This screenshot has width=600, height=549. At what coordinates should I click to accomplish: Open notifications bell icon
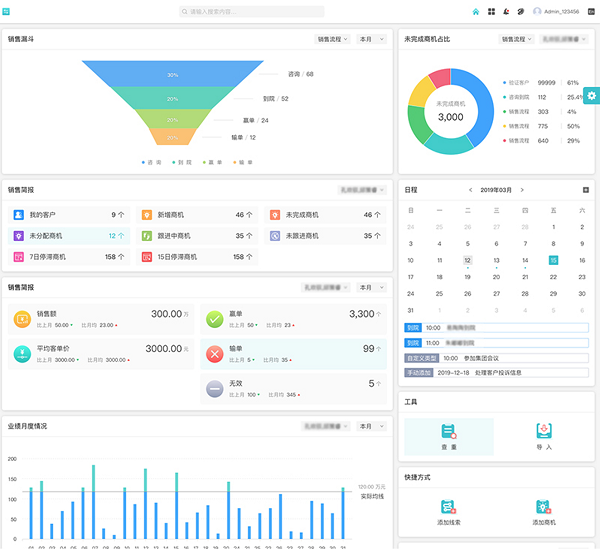(506, 12)
